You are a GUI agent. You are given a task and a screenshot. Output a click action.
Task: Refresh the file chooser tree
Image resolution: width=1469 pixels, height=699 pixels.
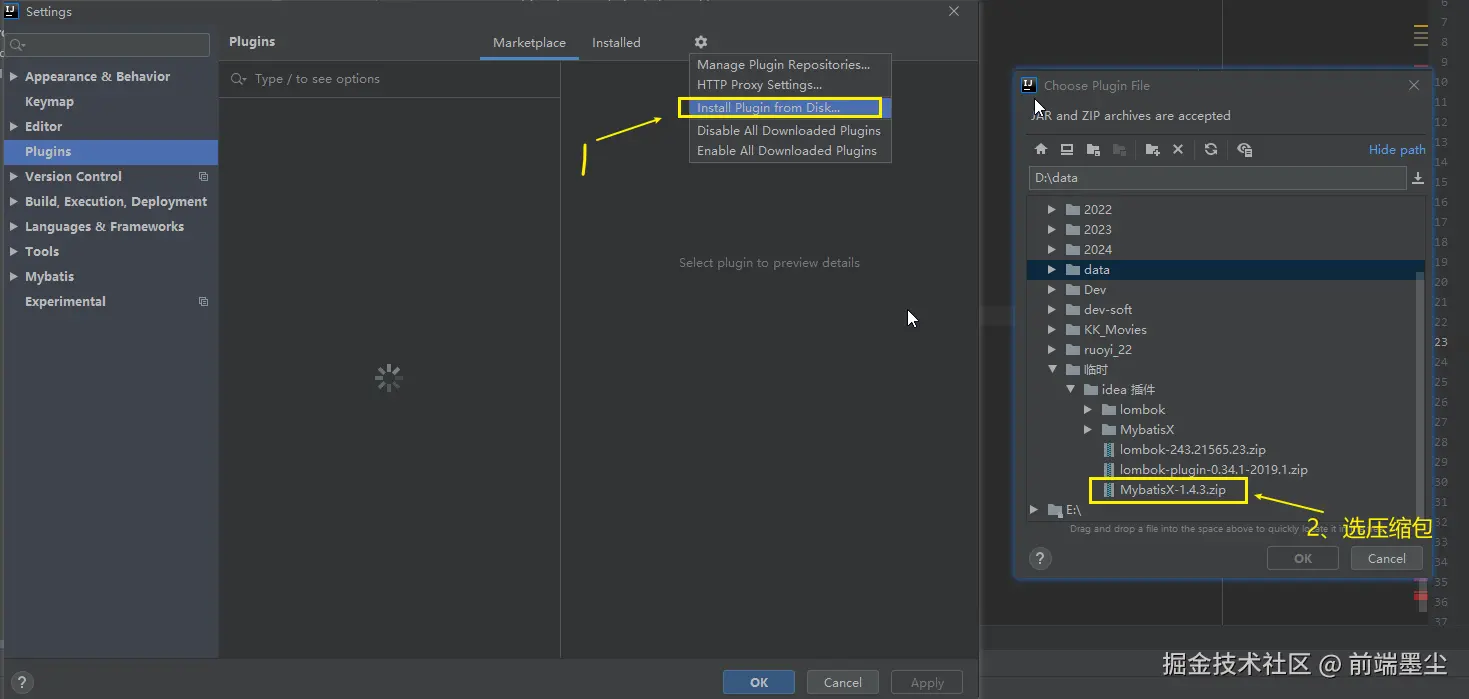[1211, 149]
